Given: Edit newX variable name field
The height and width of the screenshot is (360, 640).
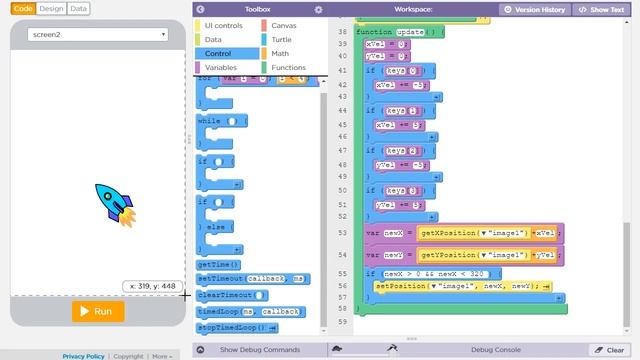Looking at the screenshot, I should (x=393, y=233).
